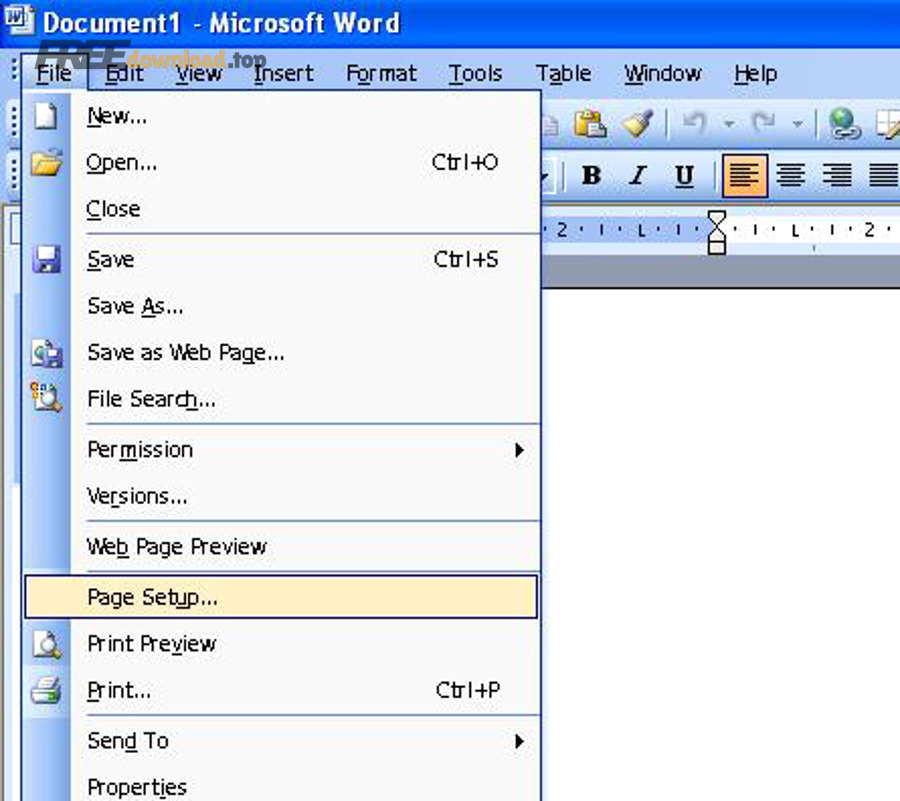
Task: Click inside the blank document page
Action: pos(721,544)
